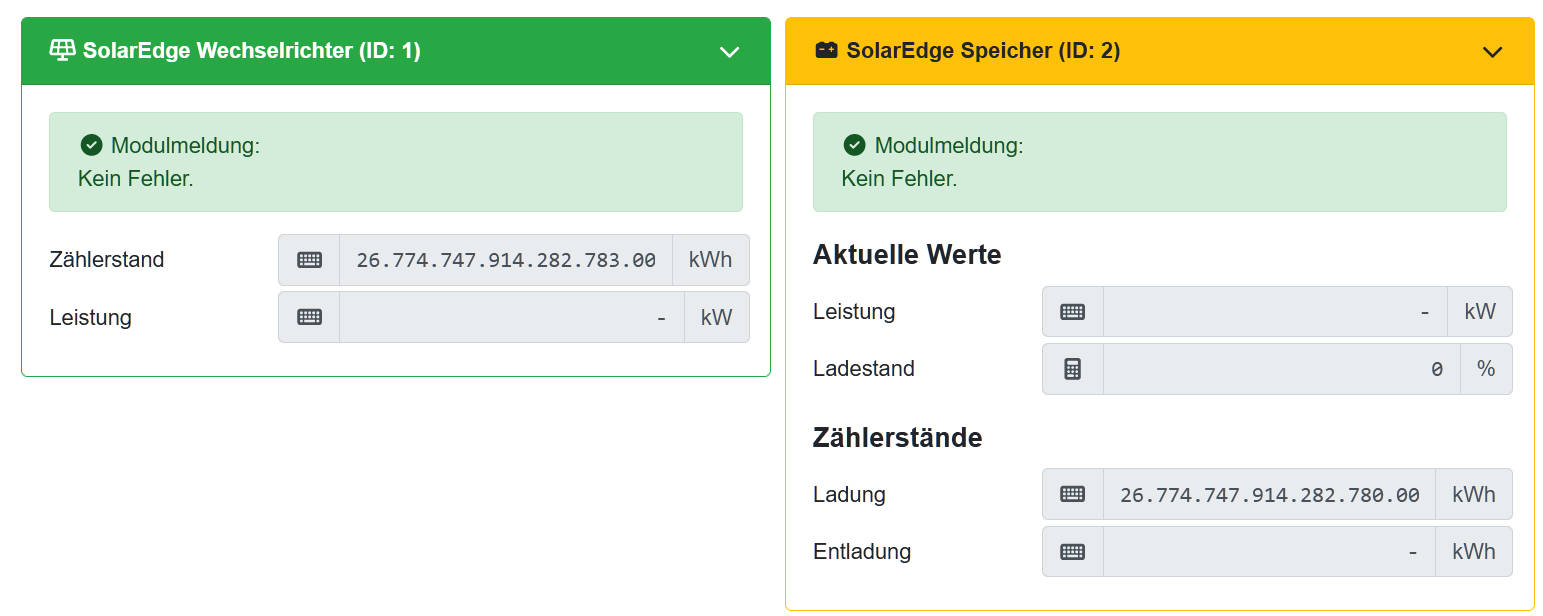Click keyboard icon beside Ladung

coord(1072,494)
